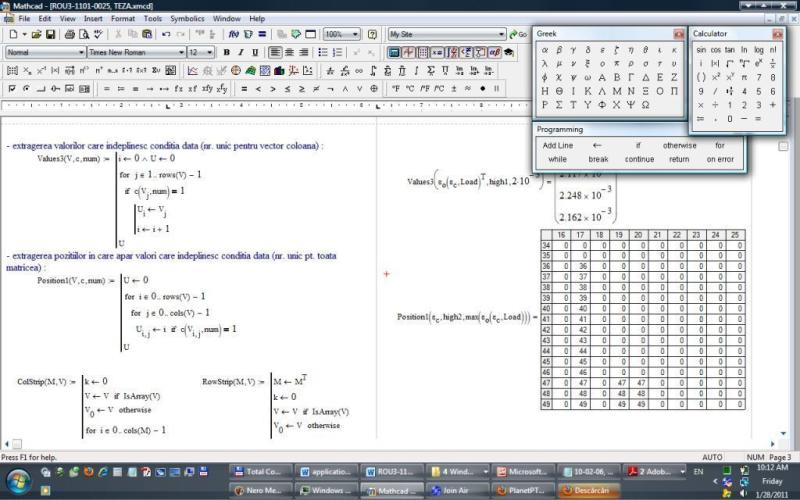
Task: Open the Times New Roman font dropdown
Action: (x=180, y=52)
